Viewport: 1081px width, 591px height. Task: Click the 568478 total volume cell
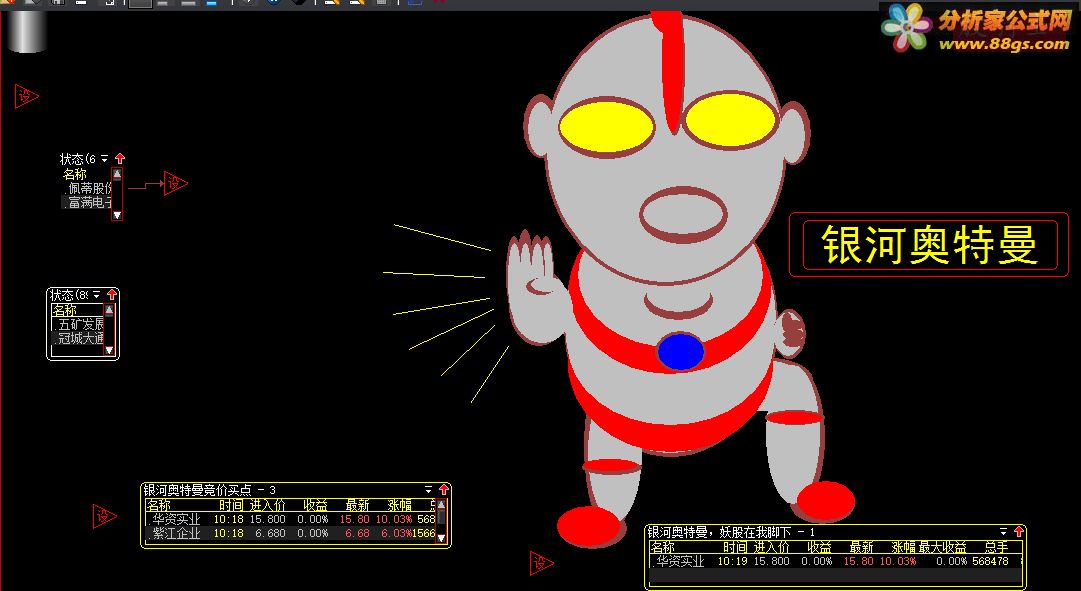coord(990,561)
